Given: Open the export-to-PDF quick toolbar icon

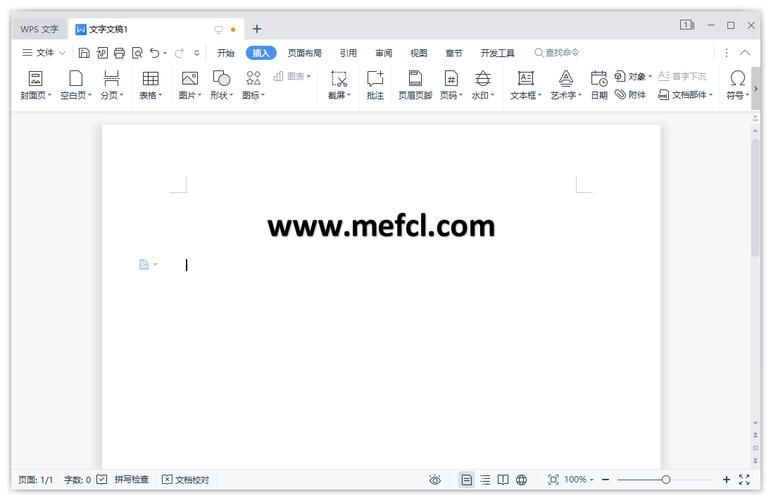Looking at the screenshot, I should click(x=102, y=53).
